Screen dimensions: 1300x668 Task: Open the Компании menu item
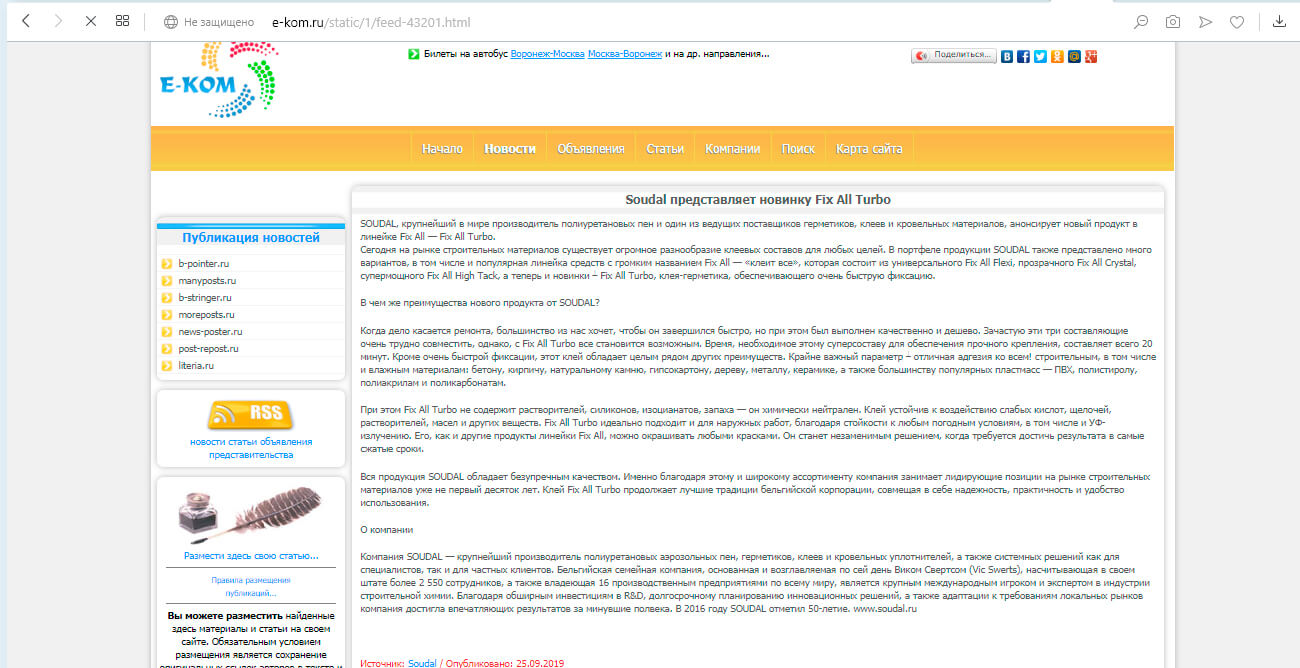coord(733,149)
